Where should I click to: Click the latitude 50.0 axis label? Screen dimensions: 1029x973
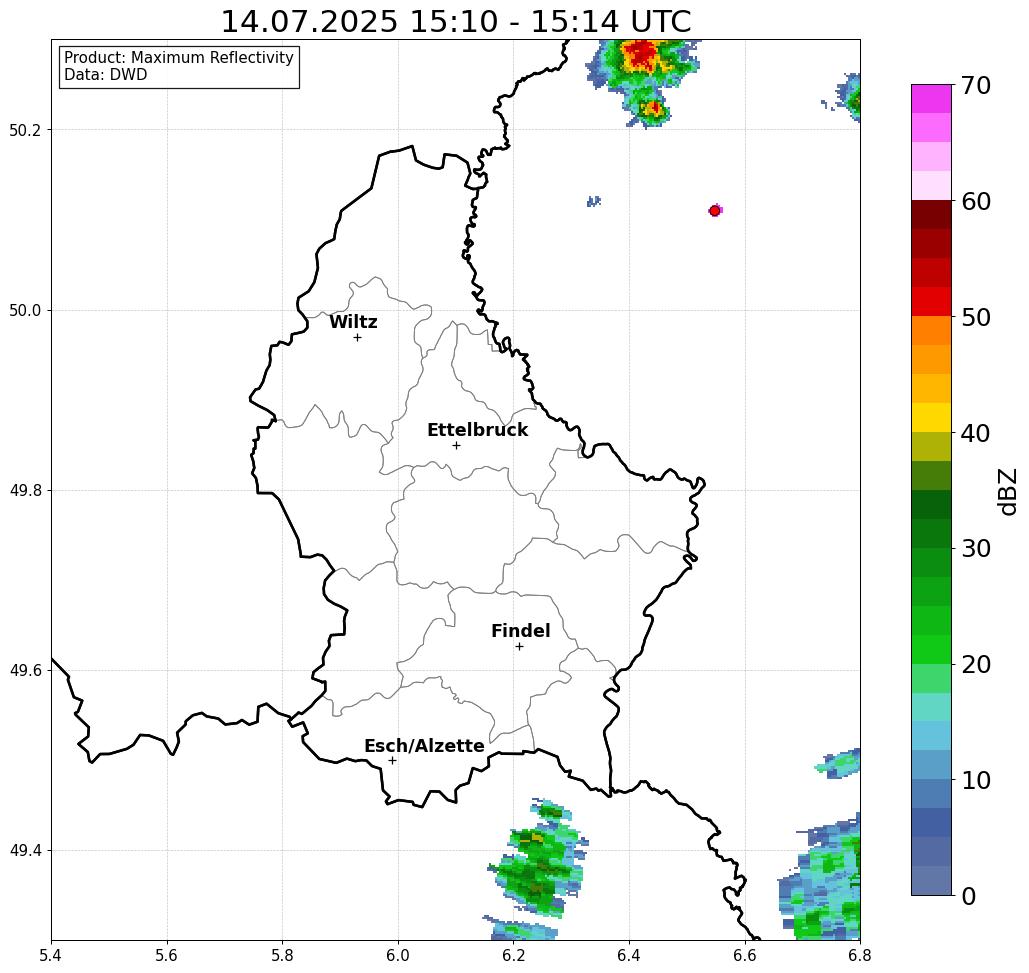click(x=25, y=310)
